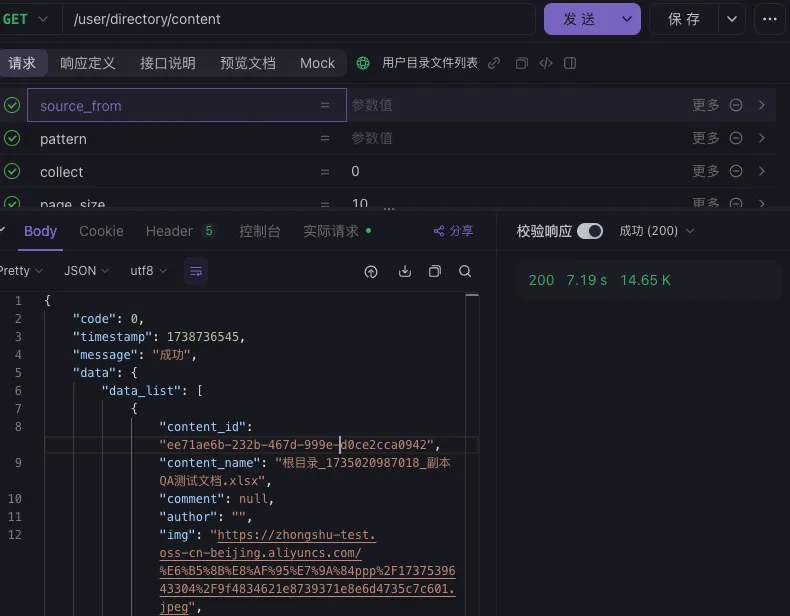
Task: Select the 实际请求 tab
Action: [x=336, y=231]
